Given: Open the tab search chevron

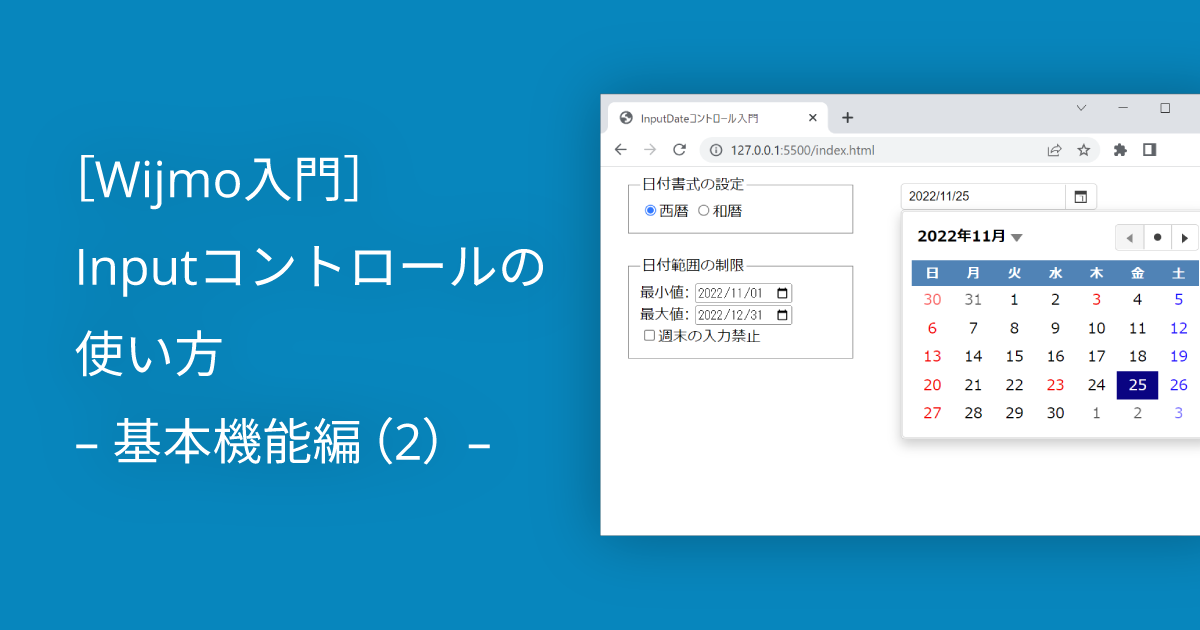Looking at the screenshot, I should tap(1081, 107).
